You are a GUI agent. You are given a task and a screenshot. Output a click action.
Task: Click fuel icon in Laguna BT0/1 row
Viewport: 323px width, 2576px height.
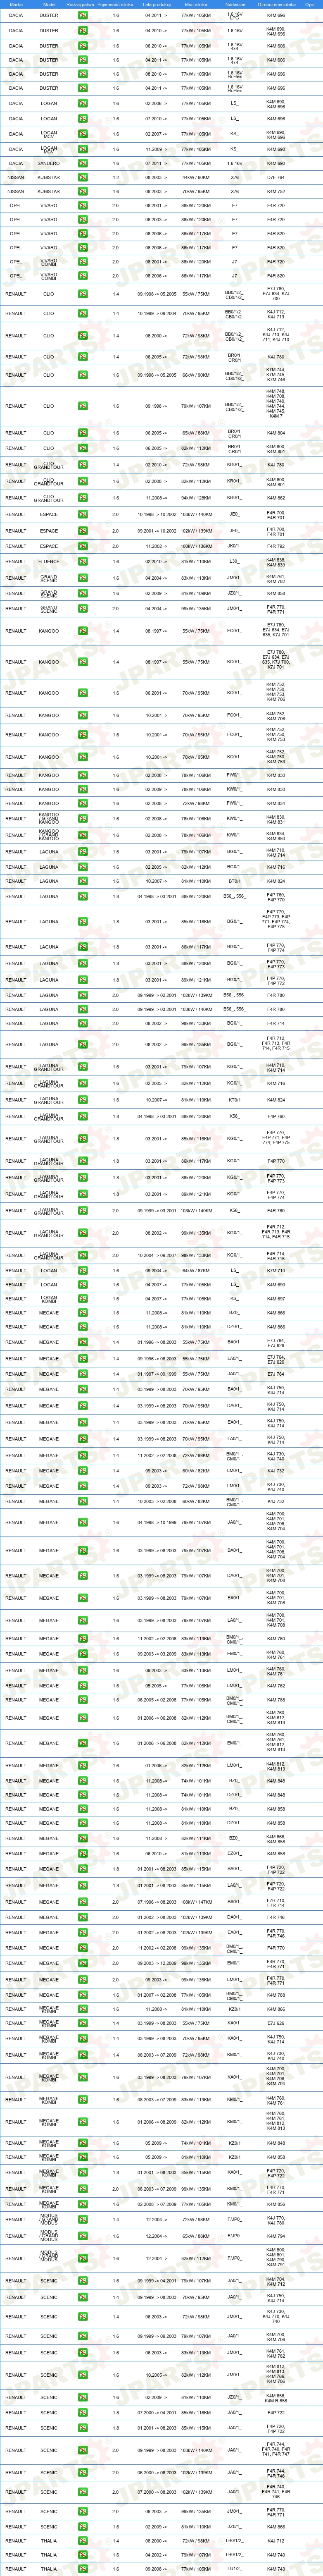tap(82, 881)
